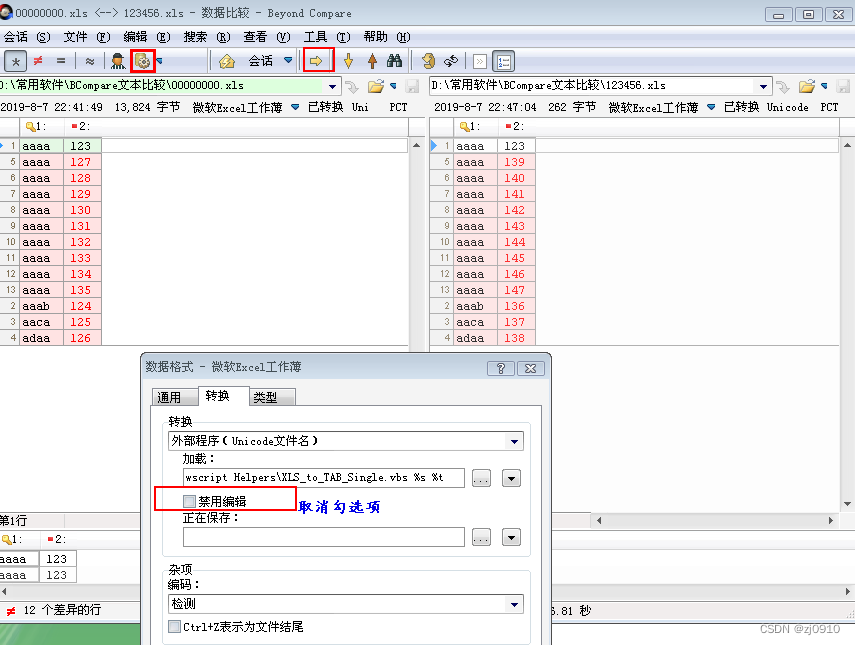This screenshot has width=855, height=645.
Task: Open the left file path dropdown for 00000000.xls
Action: click(332, 86)
